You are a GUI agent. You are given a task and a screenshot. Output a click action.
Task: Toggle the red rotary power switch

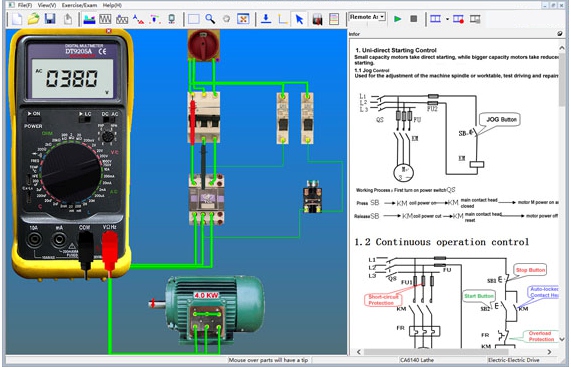pos(204,45)
